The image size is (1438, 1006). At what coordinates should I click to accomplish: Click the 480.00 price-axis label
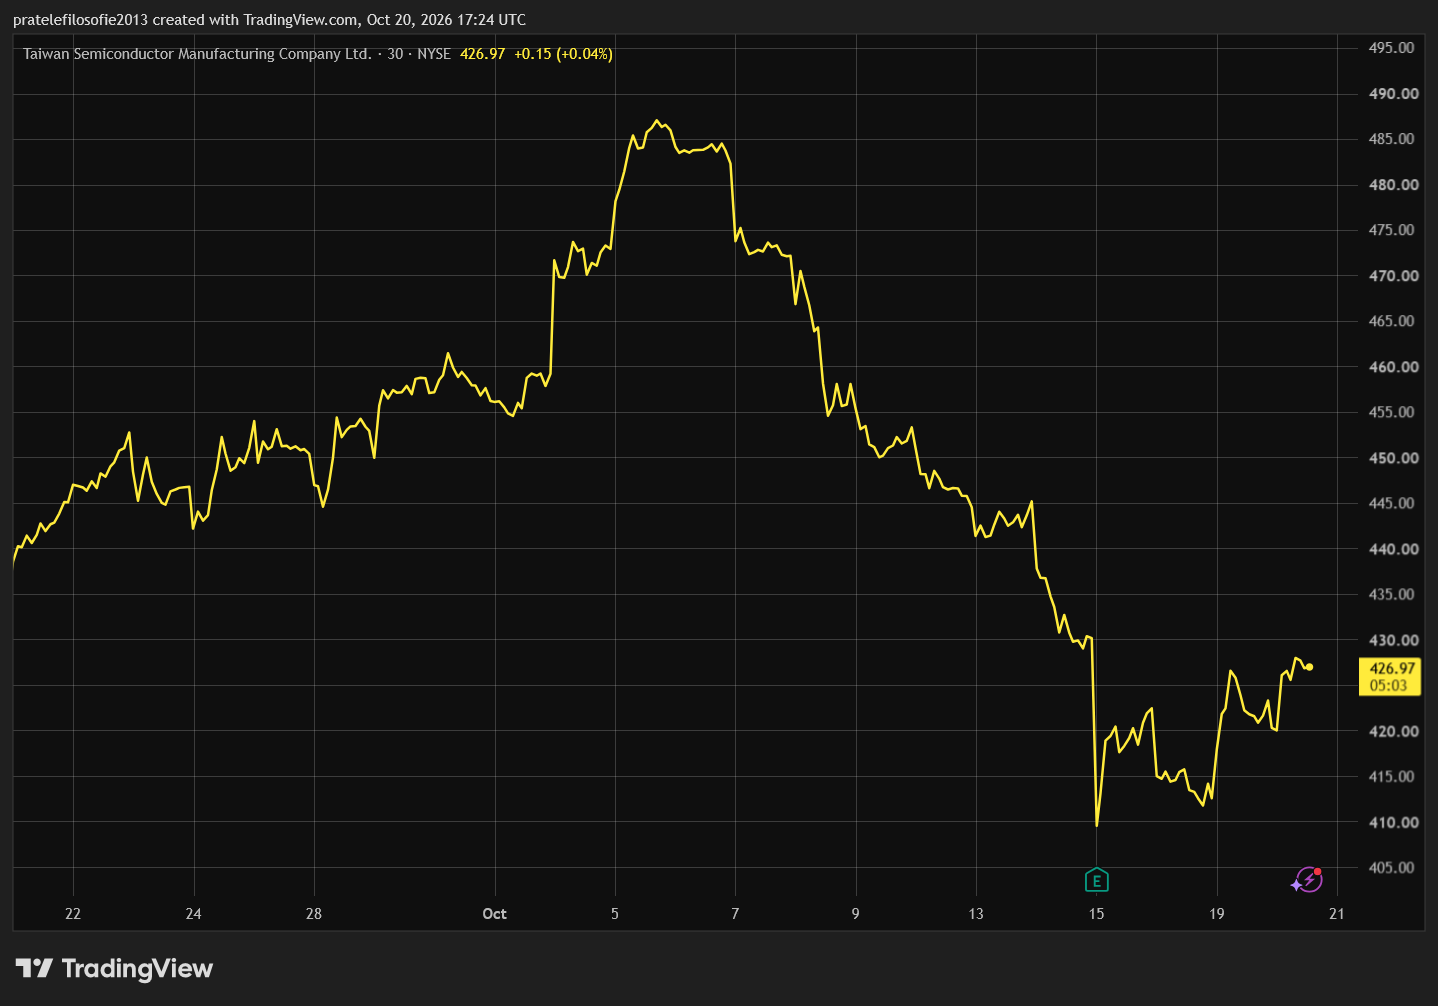(x=1393, y=185)
